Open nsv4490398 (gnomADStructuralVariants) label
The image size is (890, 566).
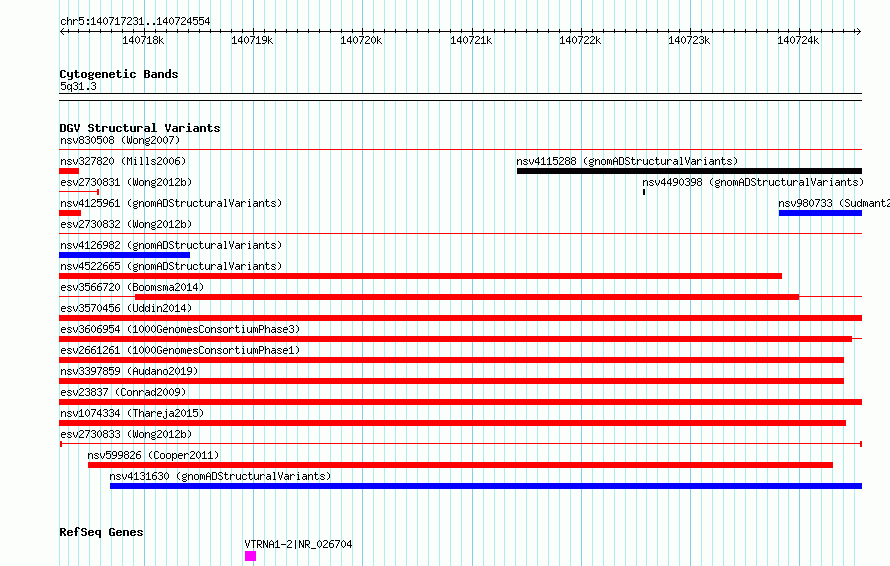(753, 182)
